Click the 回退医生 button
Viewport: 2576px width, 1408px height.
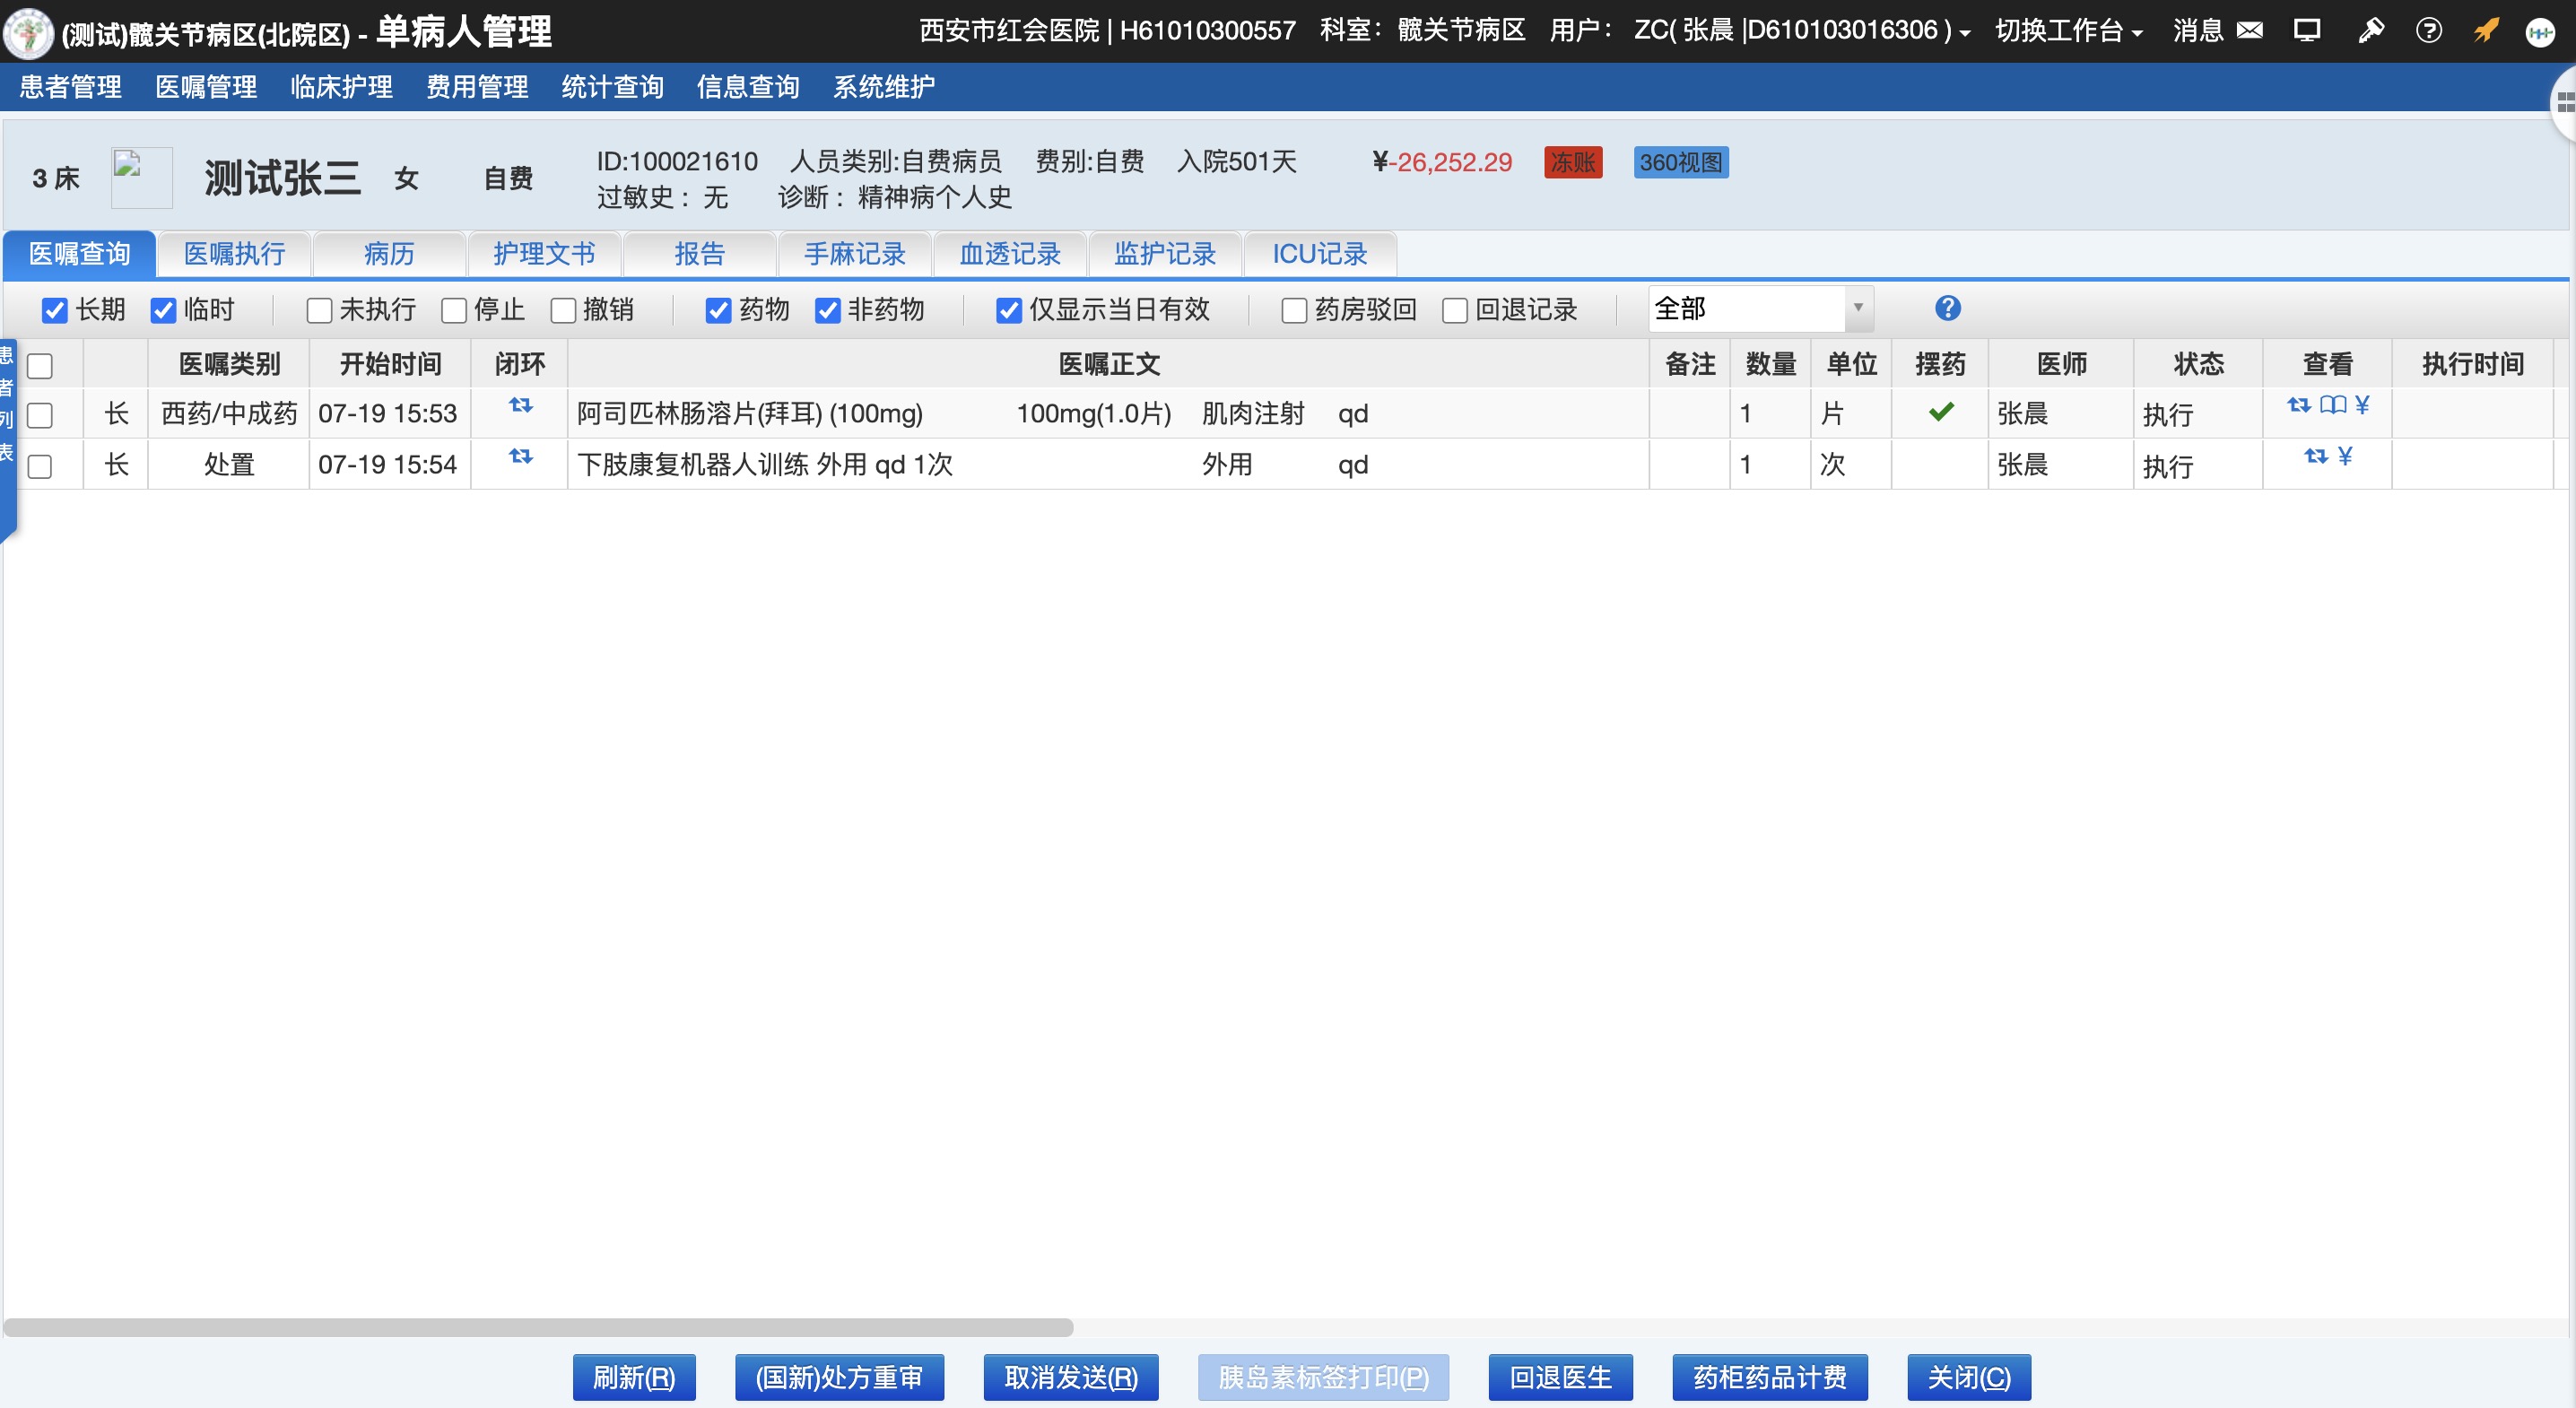coord(1560,1378)
